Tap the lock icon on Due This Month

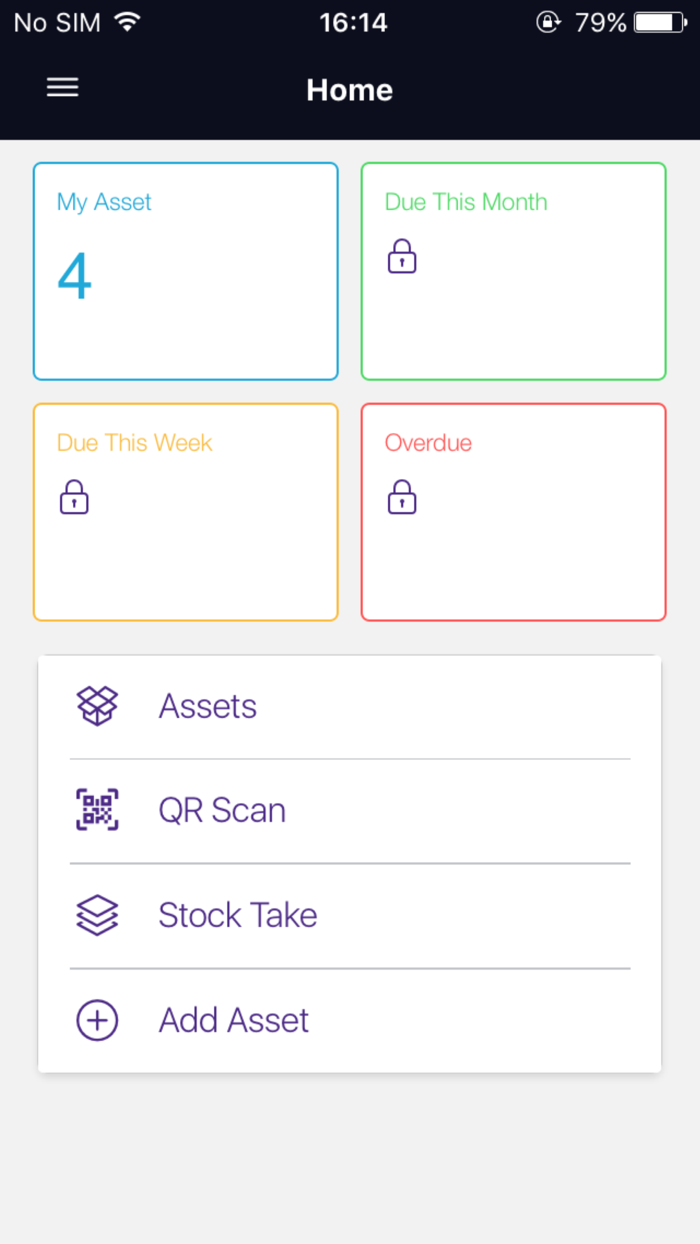click(401, 257)
